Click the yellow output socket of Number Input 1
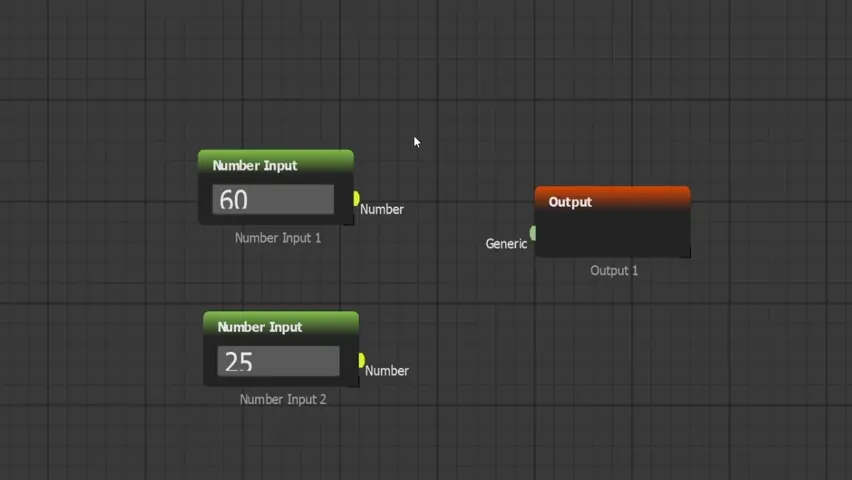The height and width of the screenshot is (480, 852). coord(356,199)
